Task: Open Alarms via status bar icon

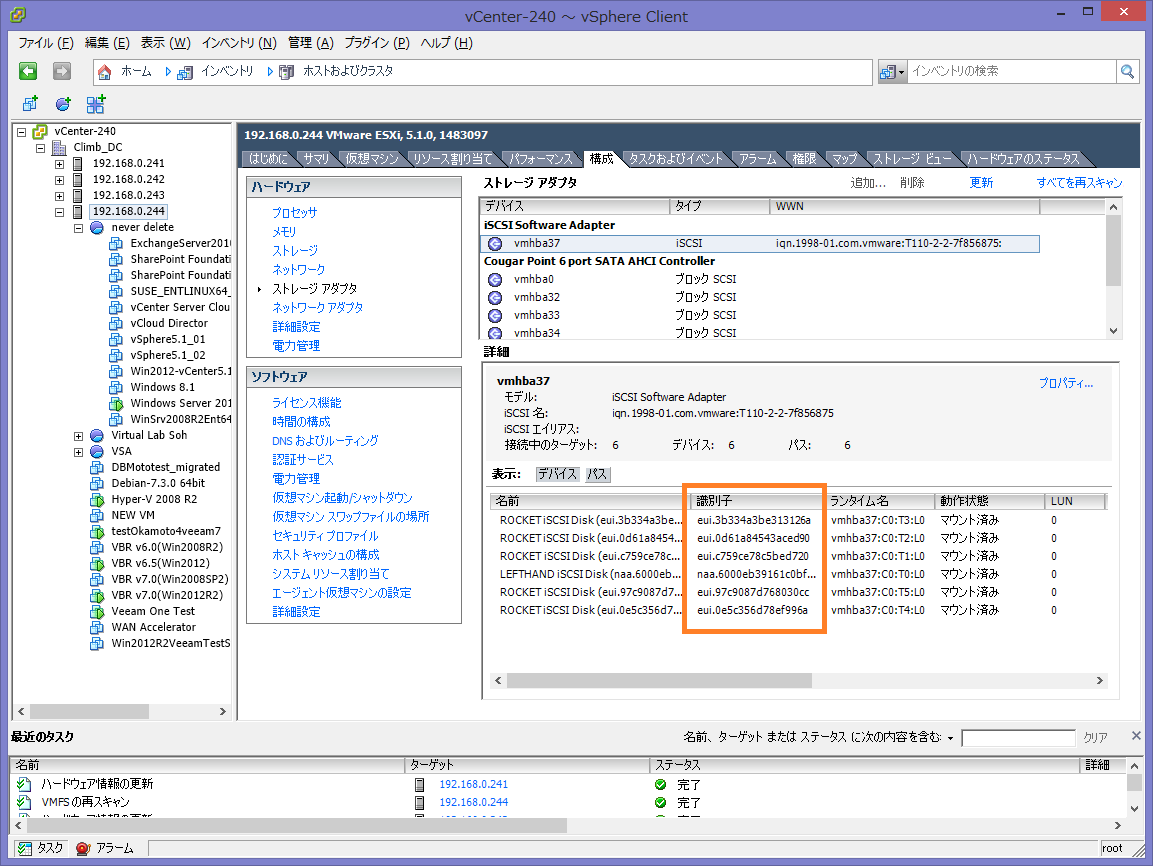Action: coord(83,848)
